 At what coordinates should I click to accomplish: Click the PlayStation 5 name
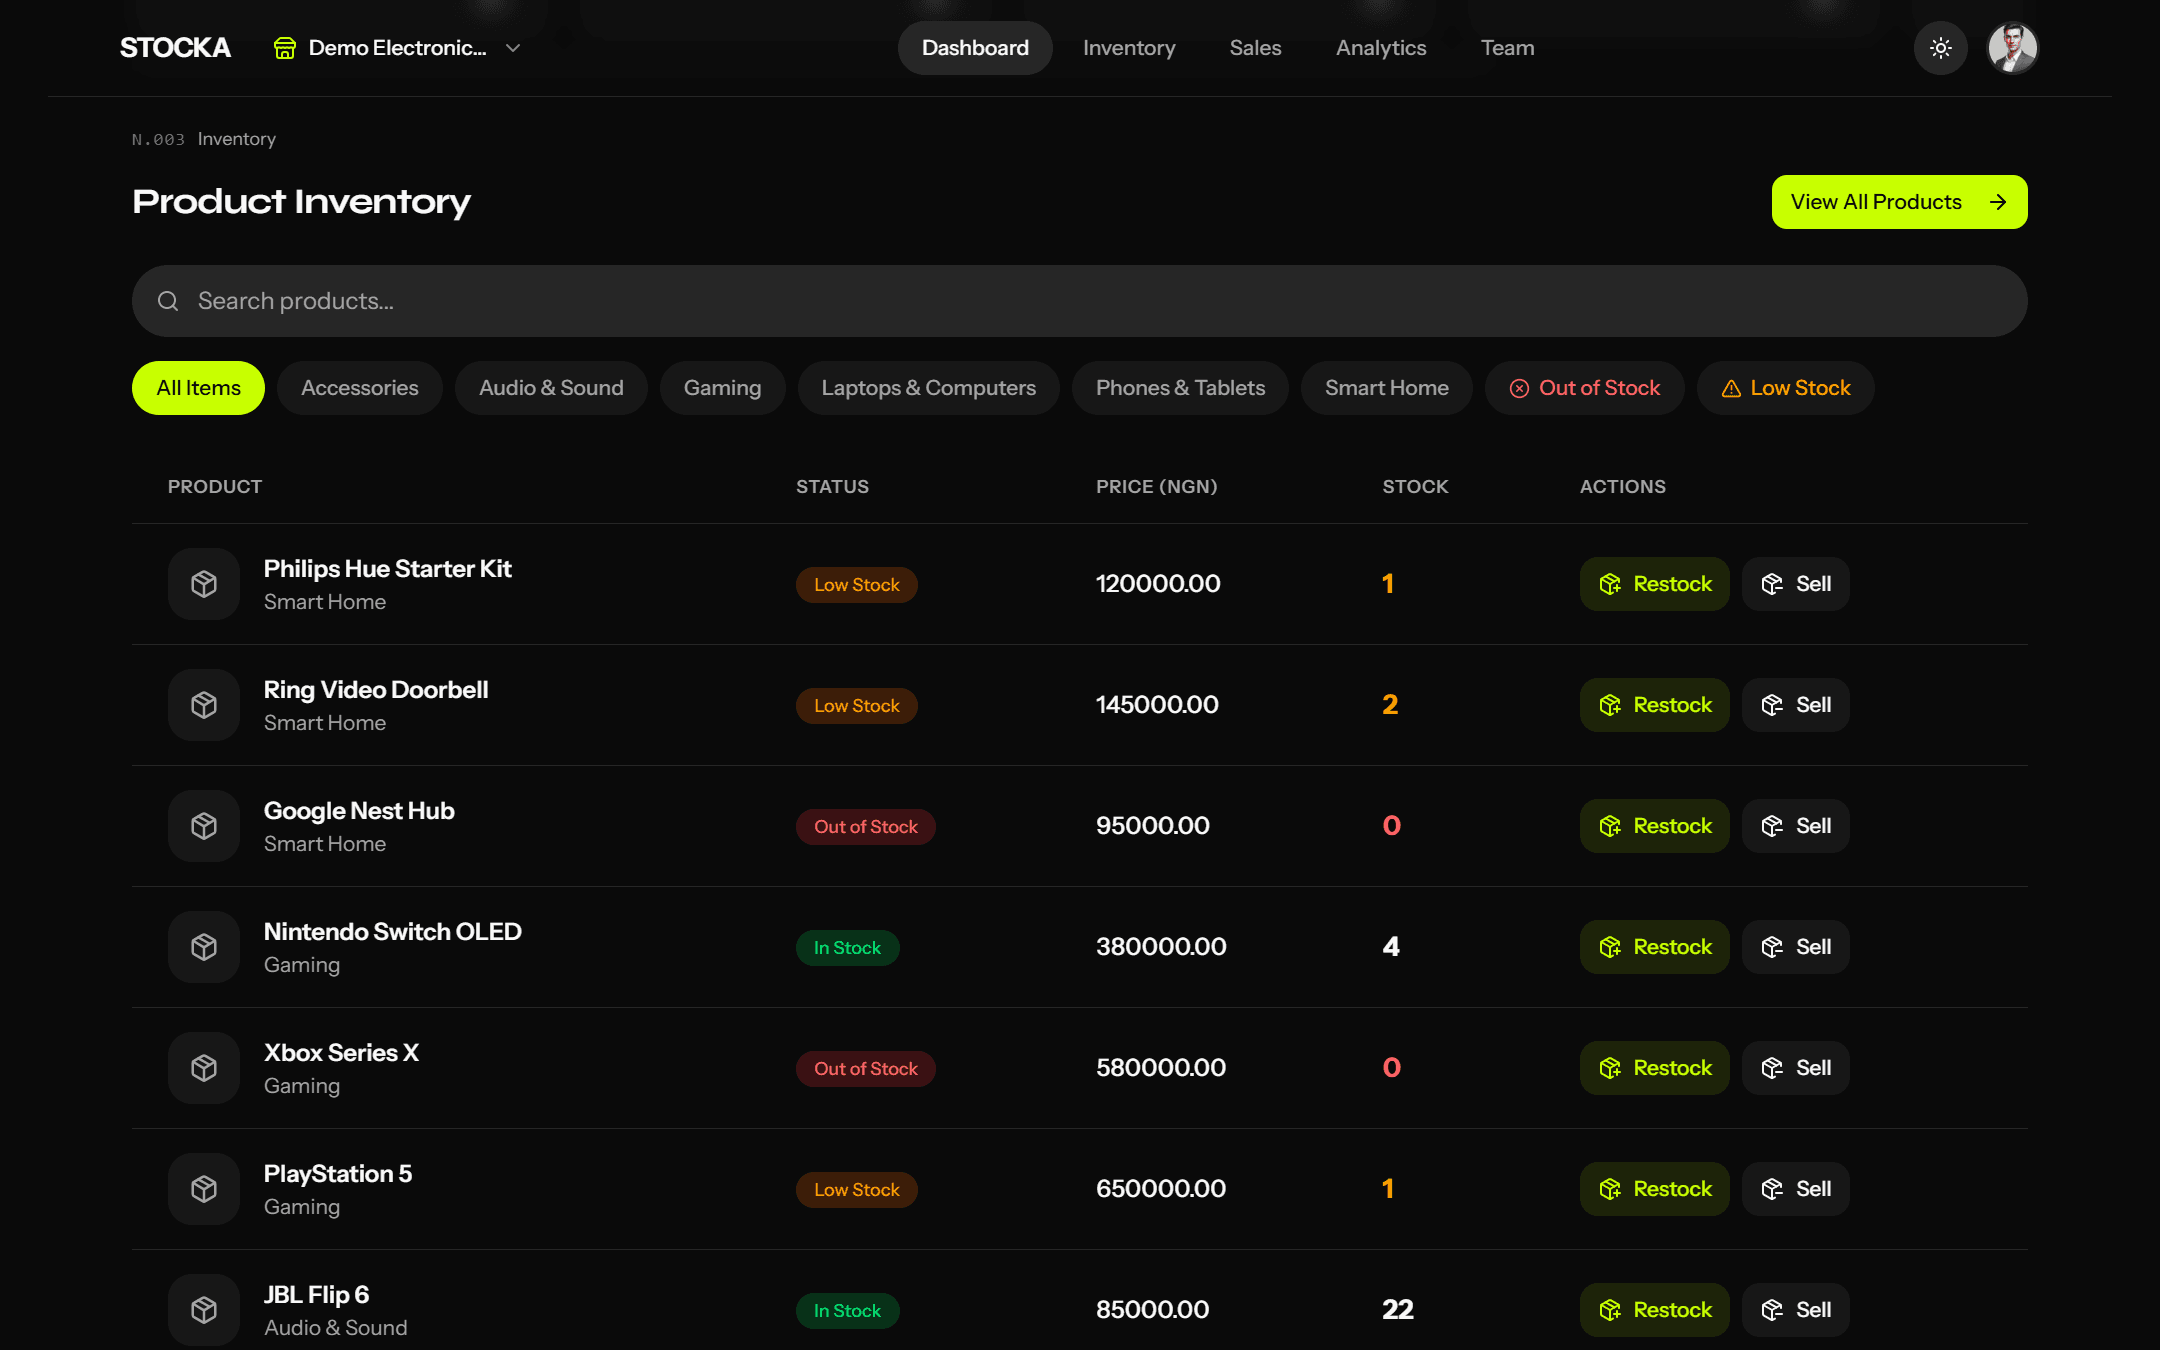point(338,1174)
